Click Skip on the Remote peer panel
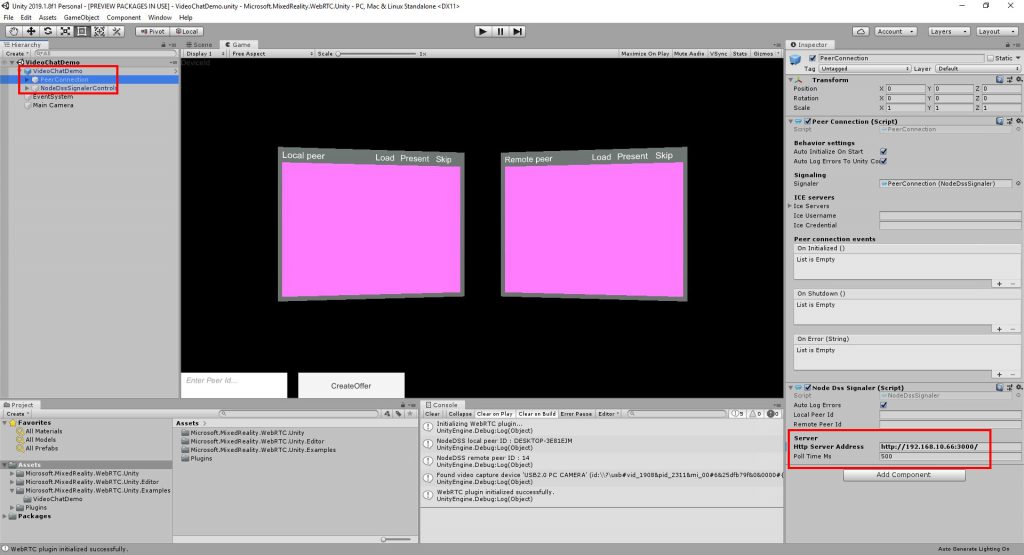This screenshot has height=555, width=1024. (x=664, y=155)
